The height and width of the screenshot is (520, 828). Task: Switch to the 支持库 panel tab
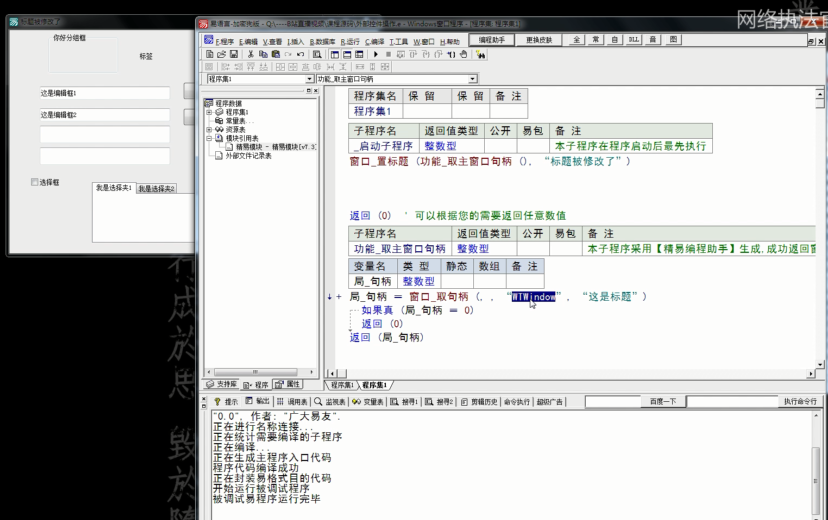pos(221,384)
